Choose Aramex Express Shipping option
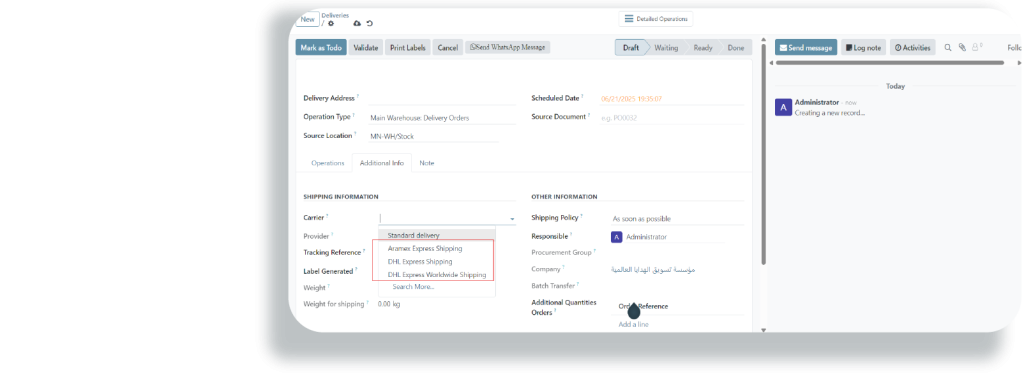 pyautogui.click(x=437, y=249)
